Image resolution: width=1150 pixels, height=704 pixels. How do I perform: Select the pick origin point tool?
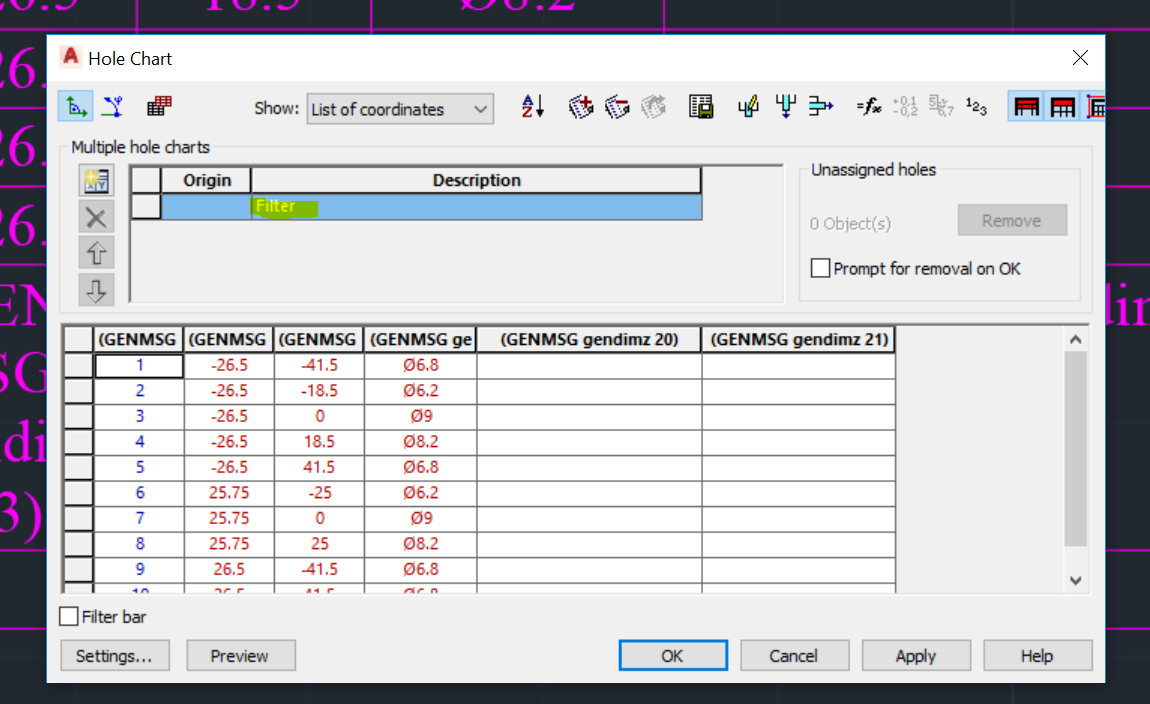(x=75, y=105)
